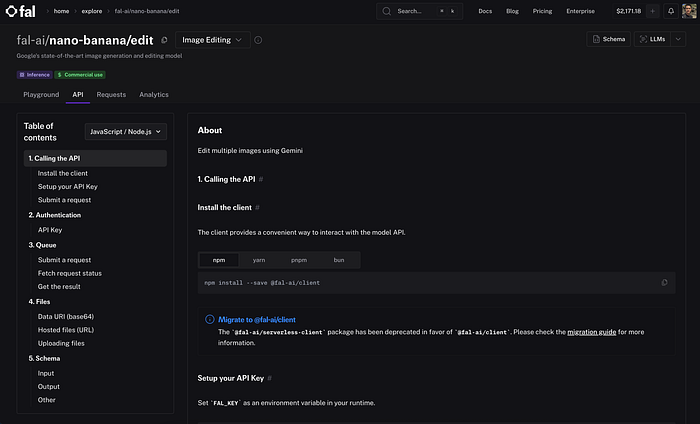Jump to Input in contents
The image size is (700, 424).
click(46, 373)
